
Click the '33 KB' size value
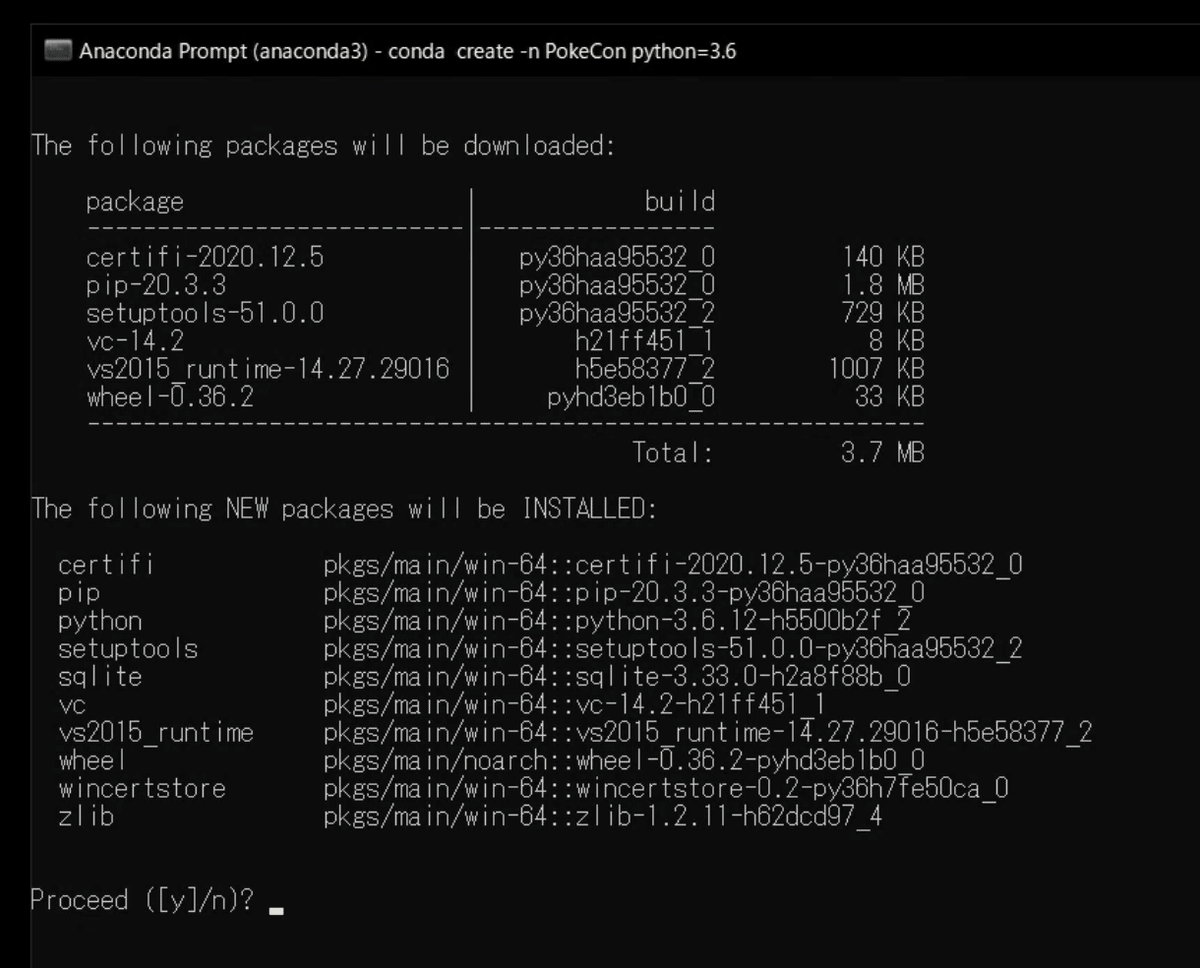click(891, 398)
